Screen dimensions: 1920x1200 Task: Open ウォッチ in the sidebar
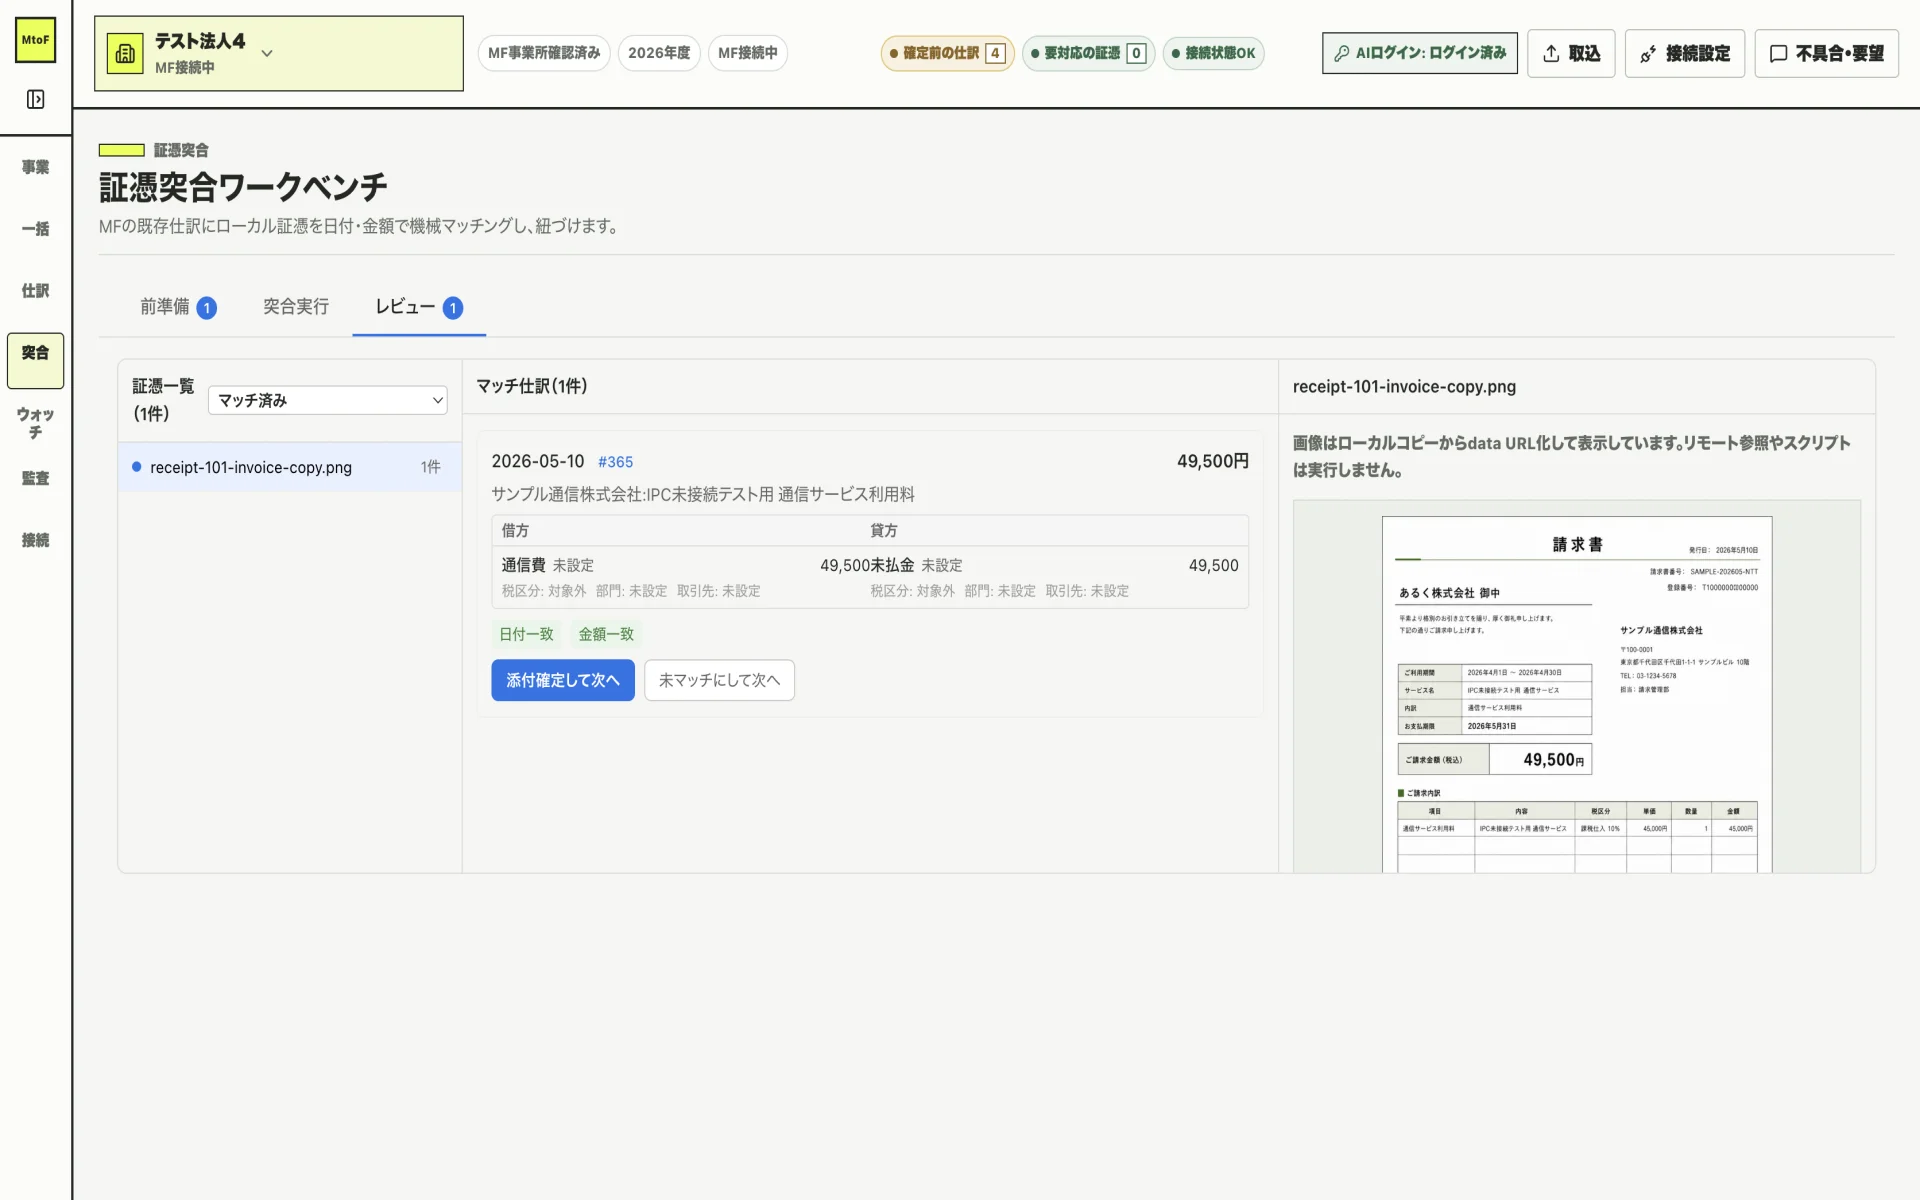pos(35,423)
